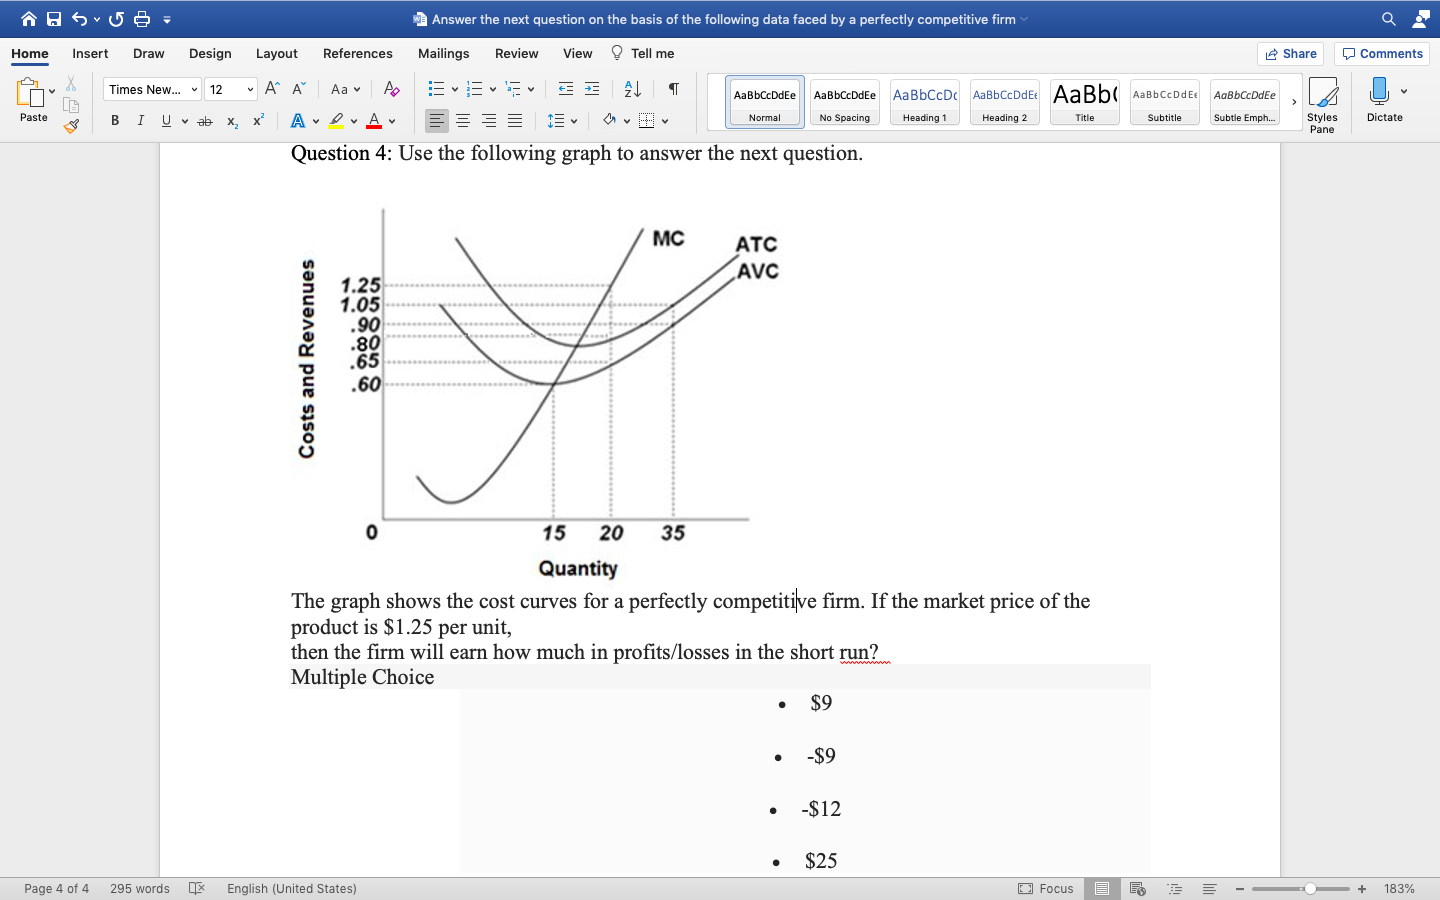Undo the last action

[x=79, y=19]
